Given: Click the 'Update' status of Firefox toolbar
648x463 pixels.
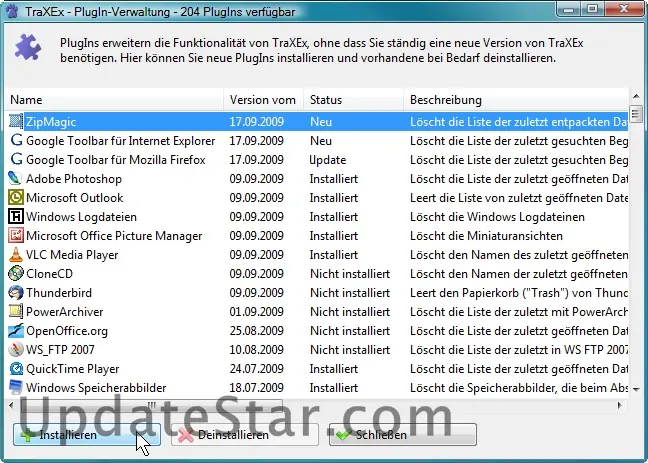Looking at the screenshot, I should 328,160.
